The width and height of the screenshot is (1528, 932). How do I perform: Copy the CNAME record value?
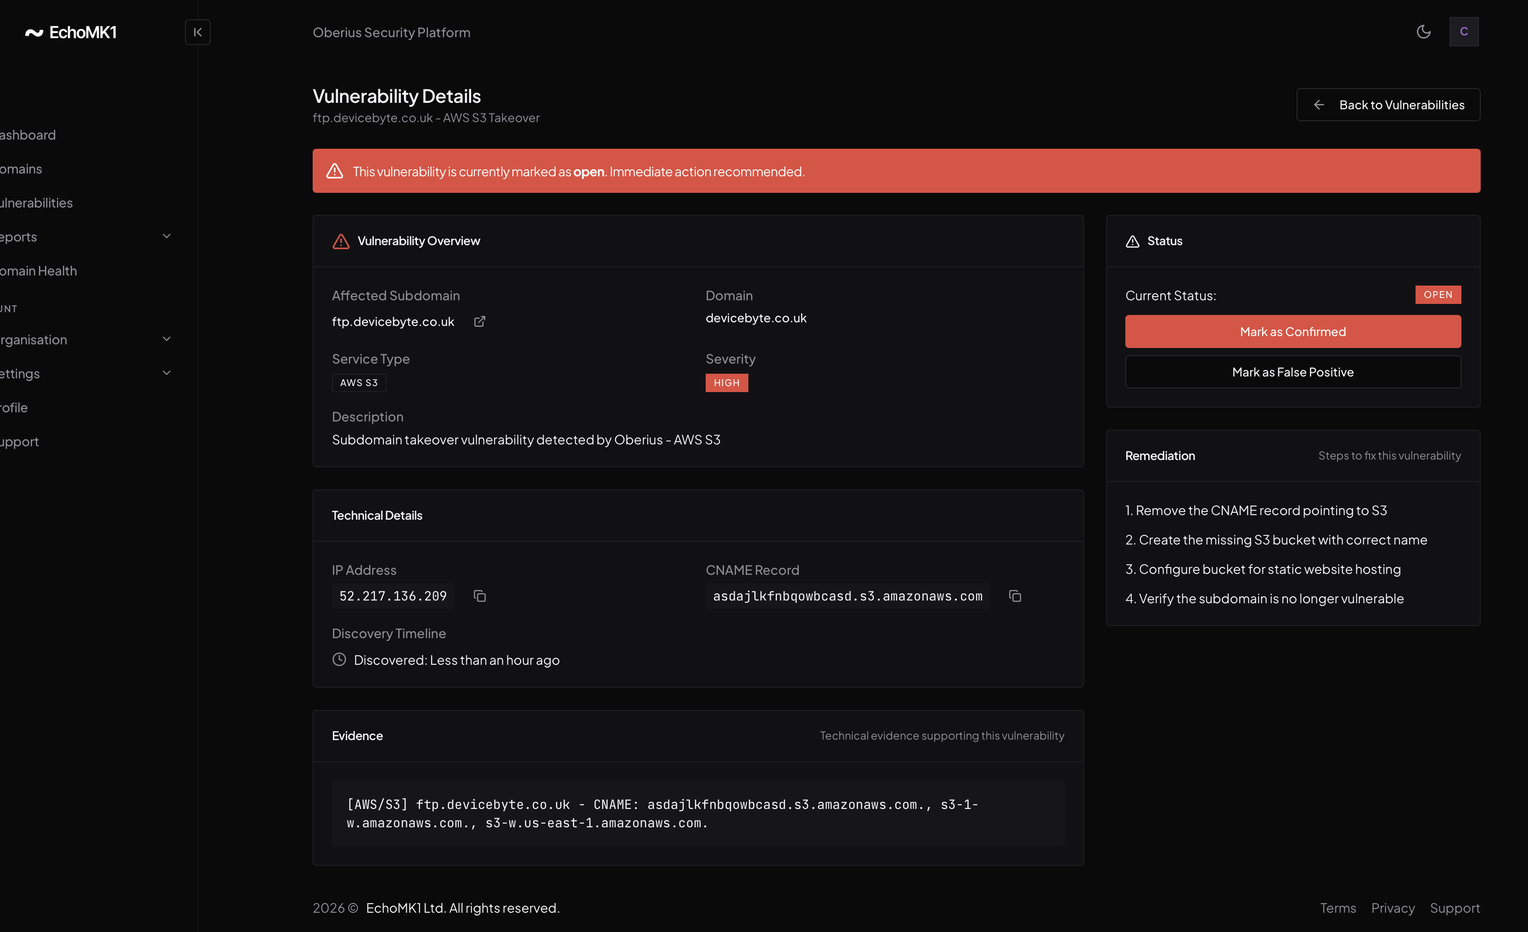pyautogui.click(x=1015, y=596)
